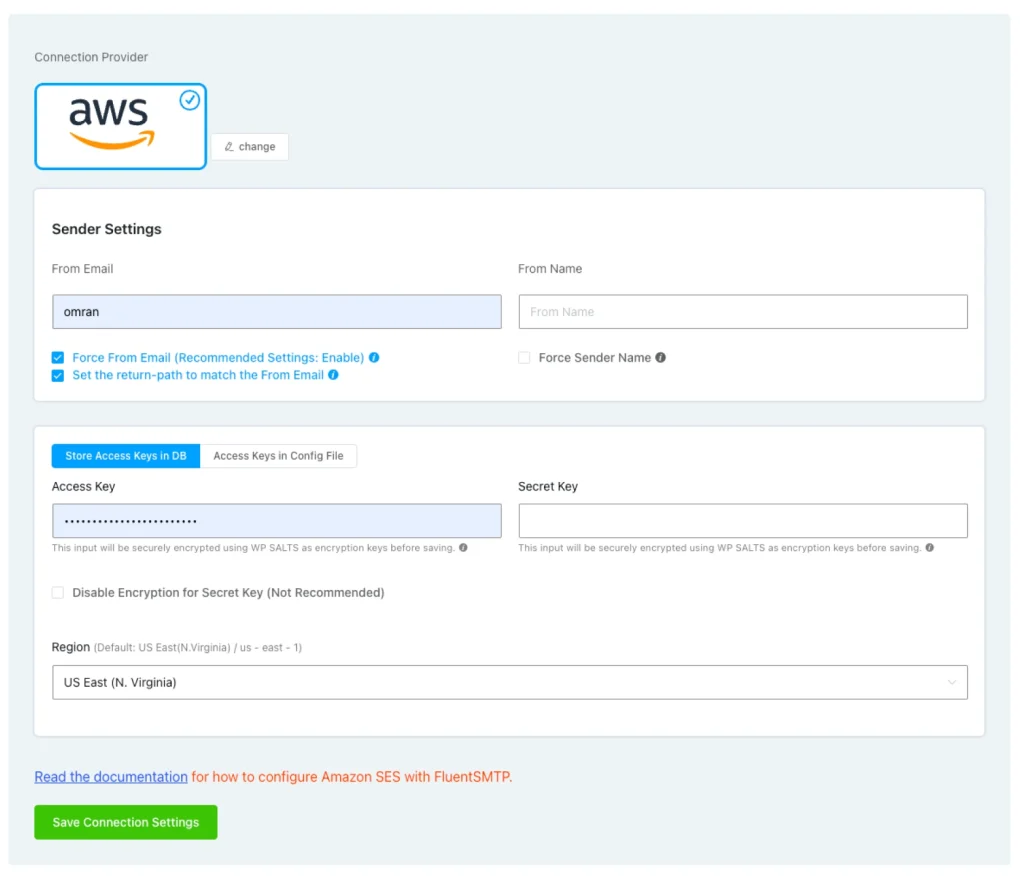Image resolution: width=1024 pixels, height=881 pixels.
Task: Open info icon under Secret Key note
Action: point(929,547)
